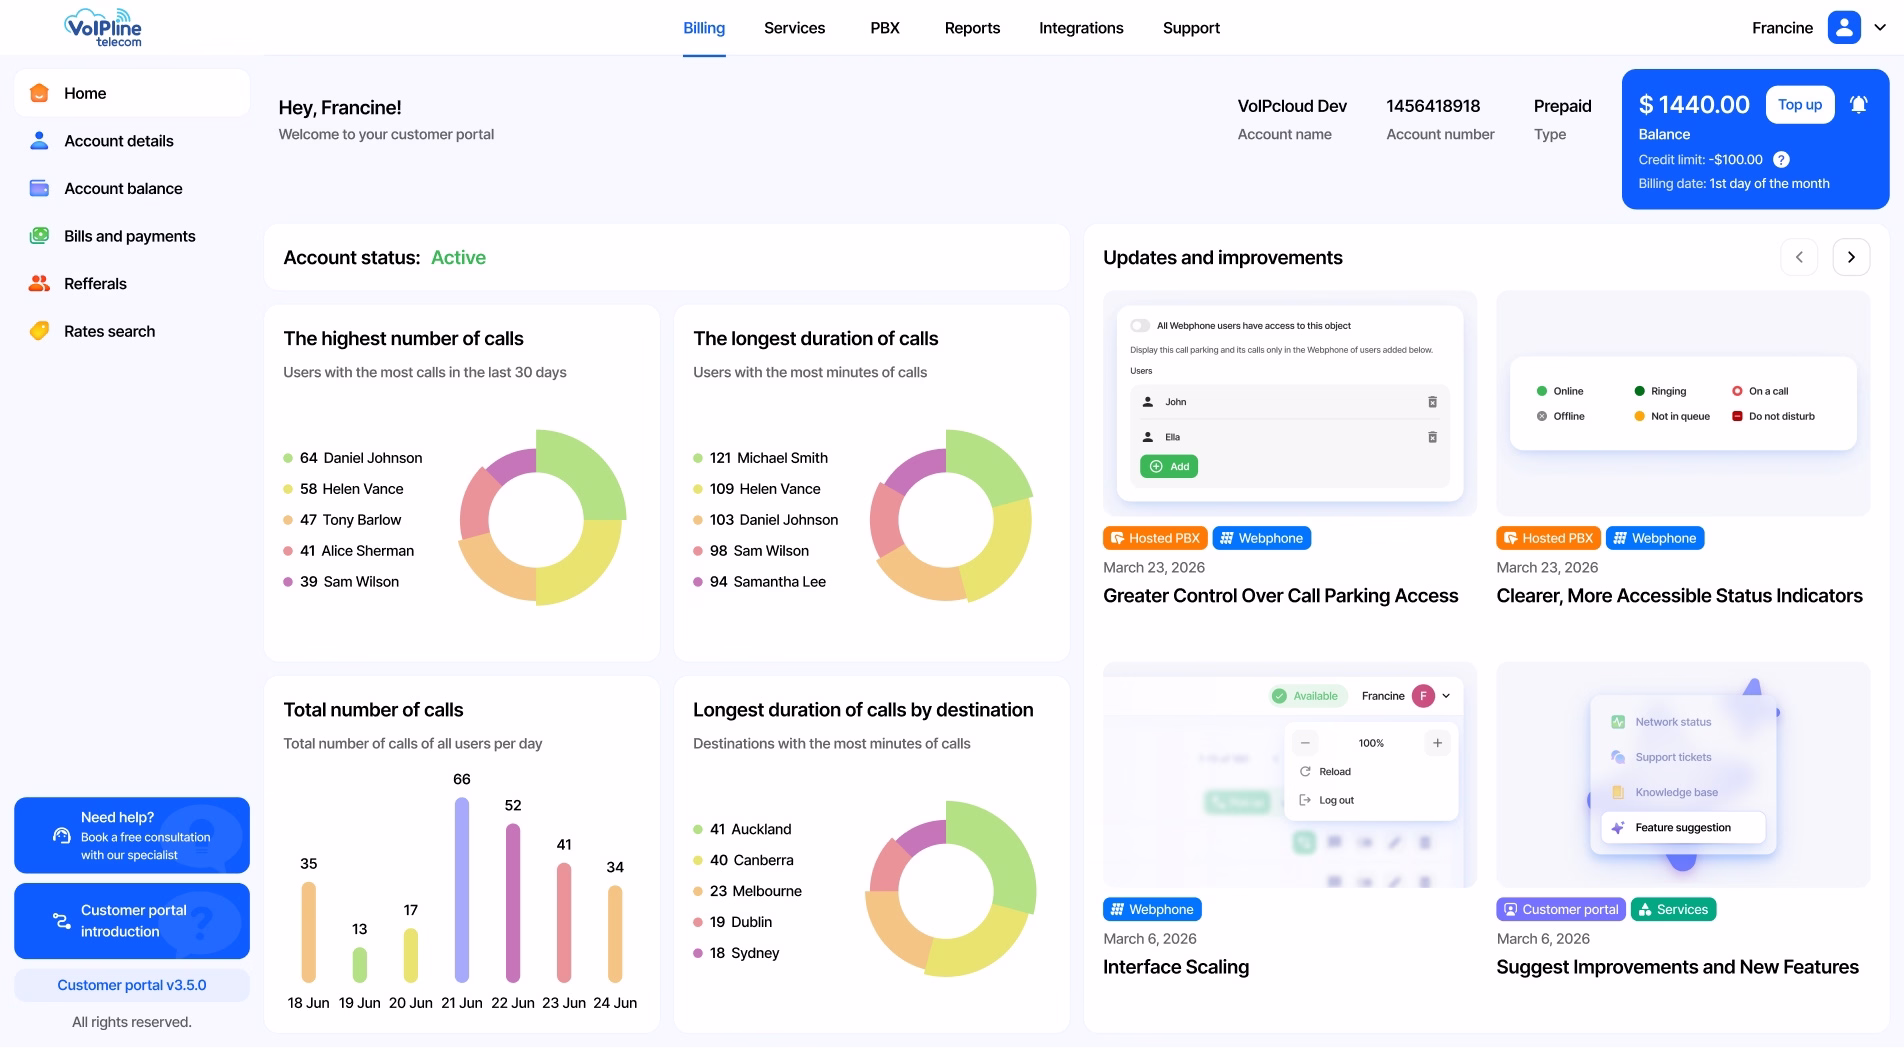Click Customer portal tag under March 6 article
Viewport: 1904px width, 1048px height.
tap(1560, 910)
